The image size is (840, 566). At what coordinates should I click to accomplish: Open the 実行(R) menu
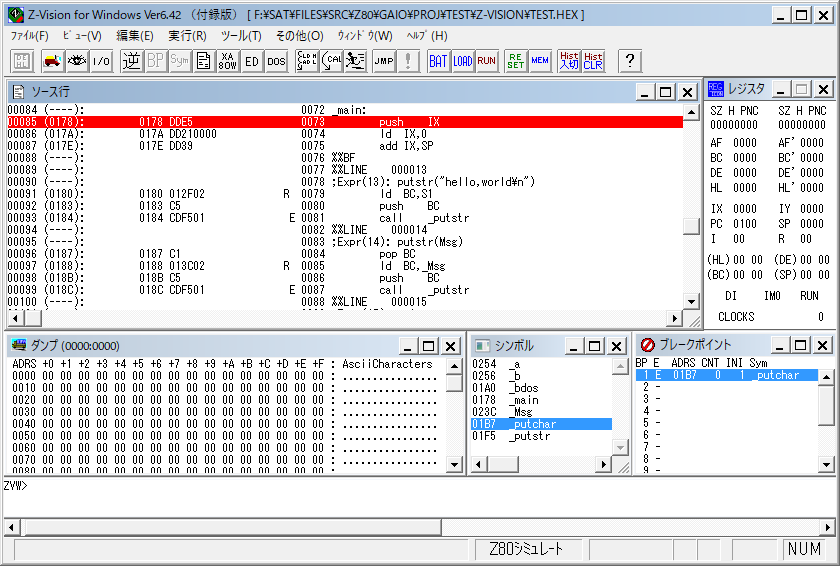(187, 35)
